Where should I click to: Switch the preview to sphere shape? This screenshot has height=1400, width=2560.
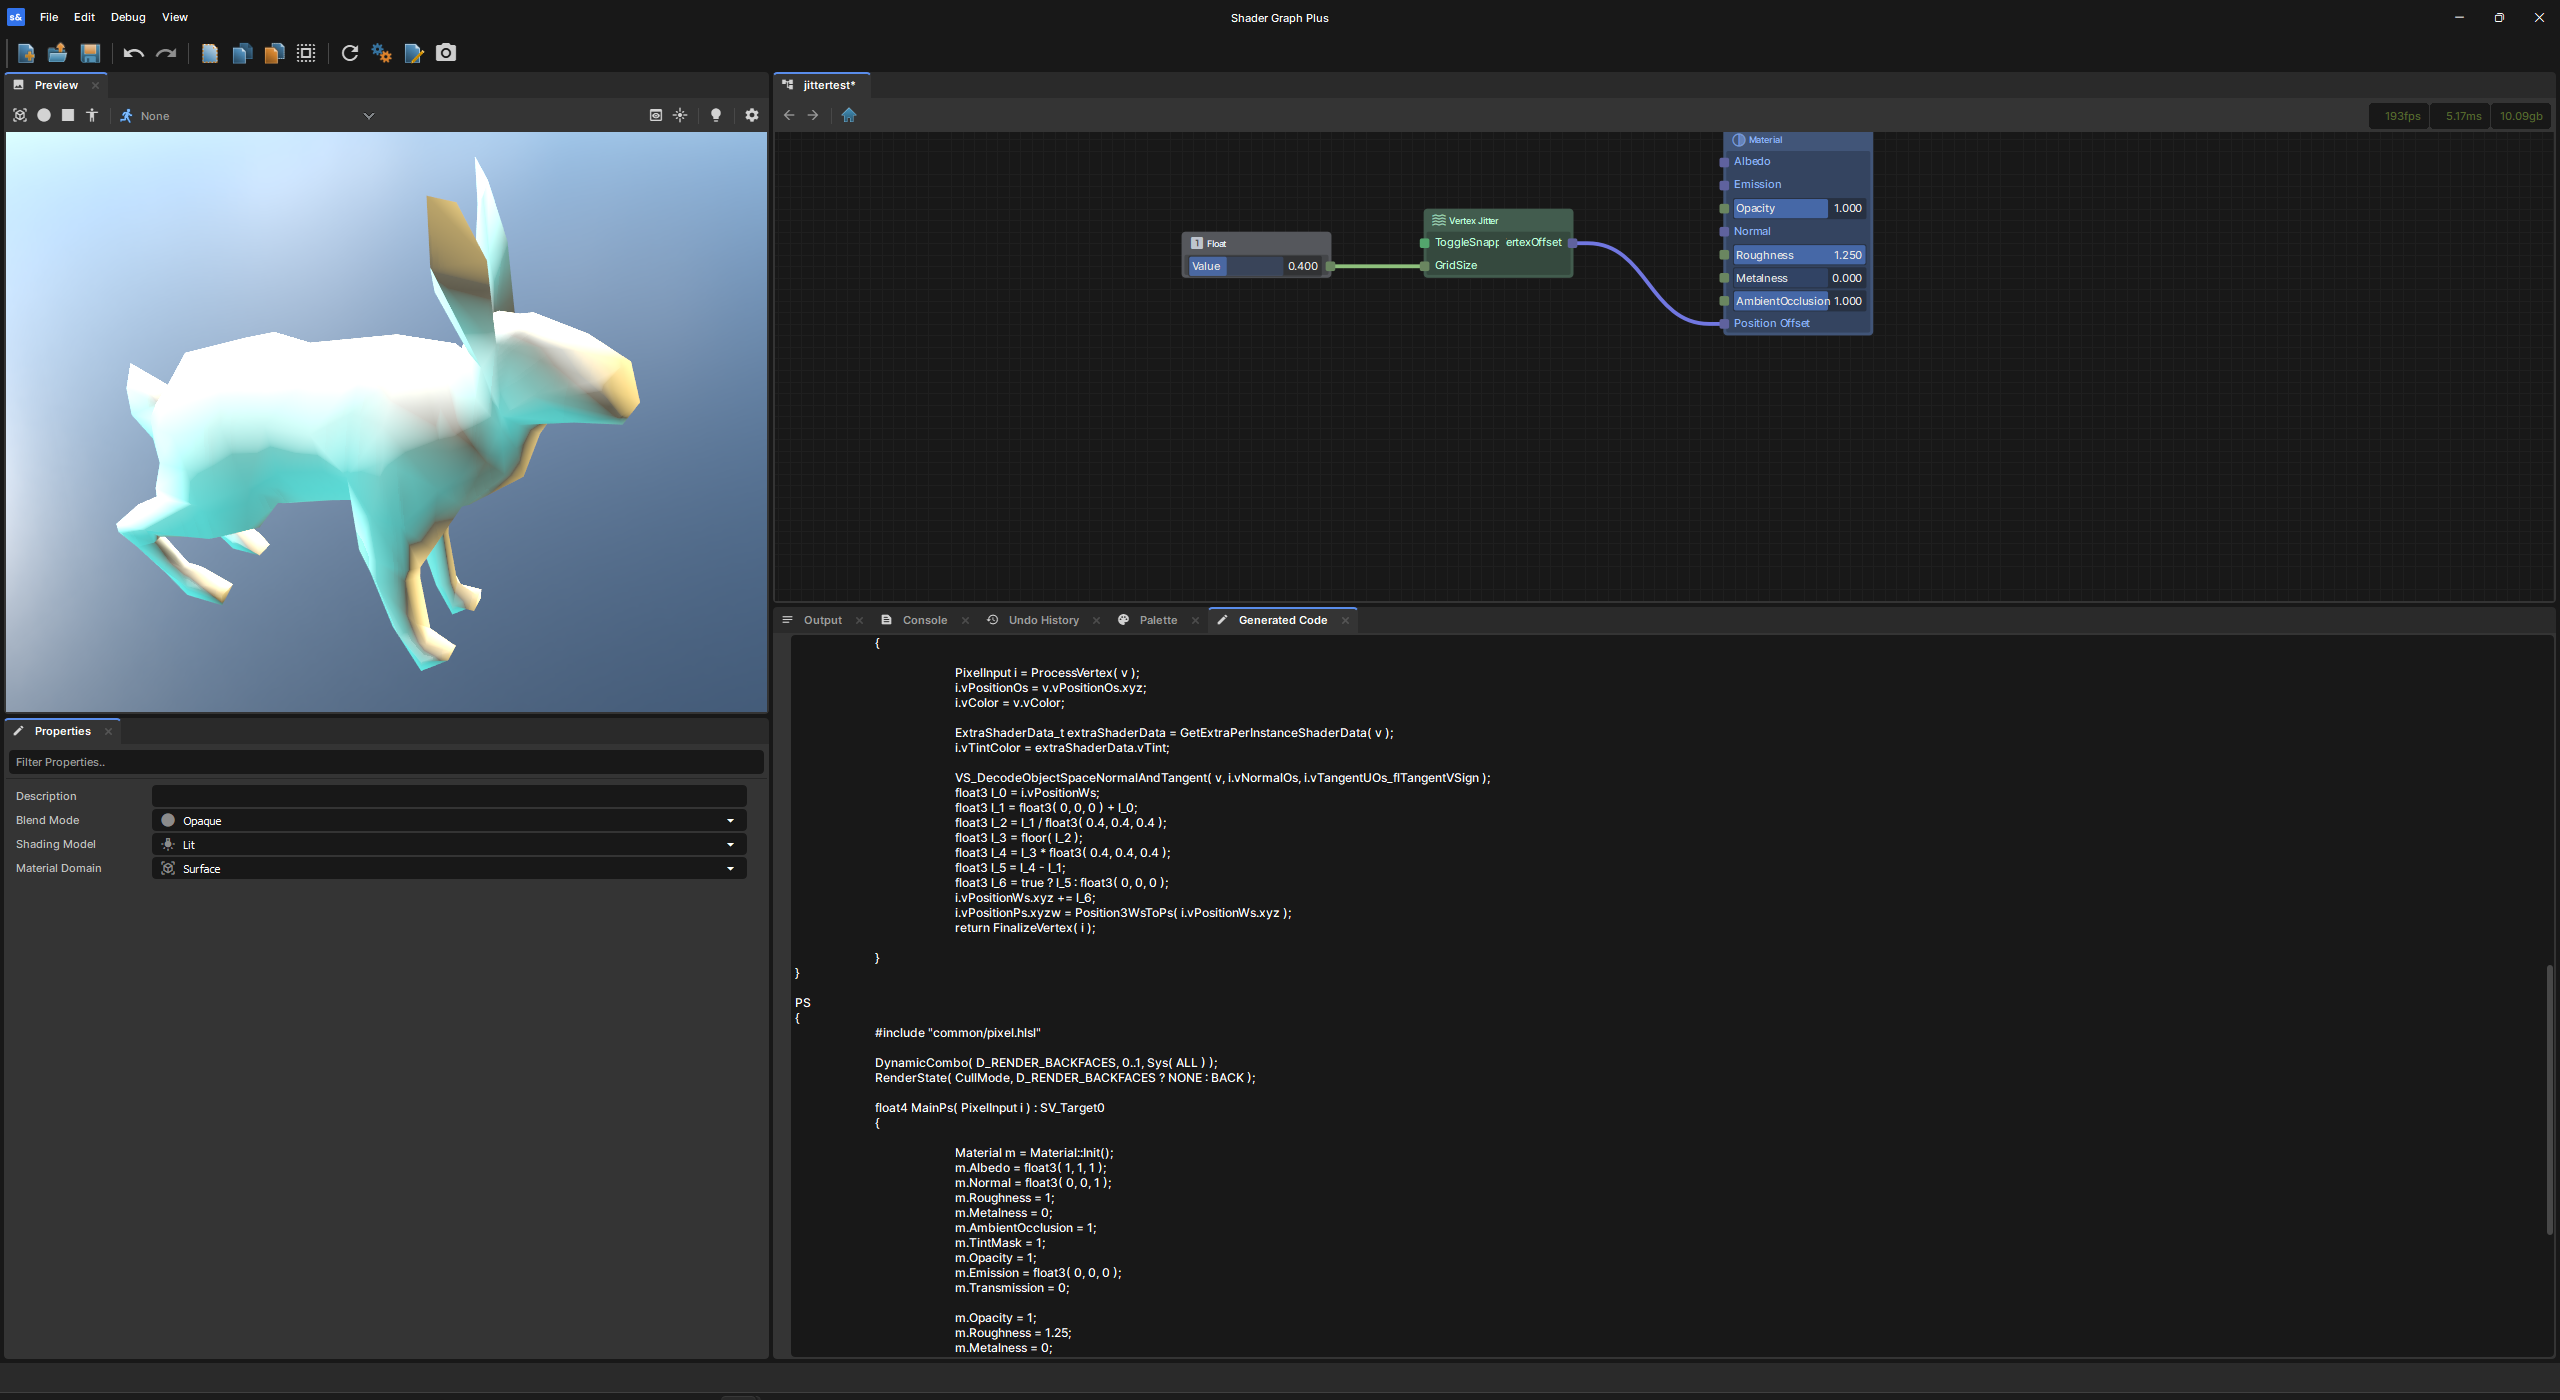pyautogui.click(x=44, y=115)
